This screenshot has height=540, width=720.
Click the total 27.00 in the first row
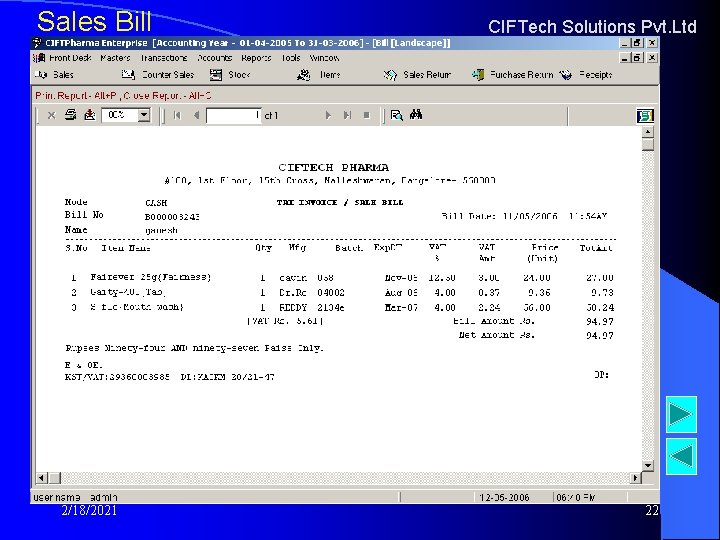tap(600, 278)
